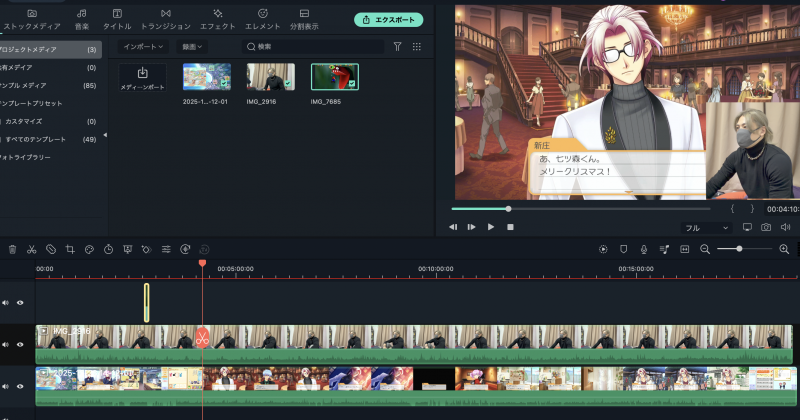Zoom in the timeline with the plus magnifier
Viewport: 800px width, 420px height.
point(784,249)
